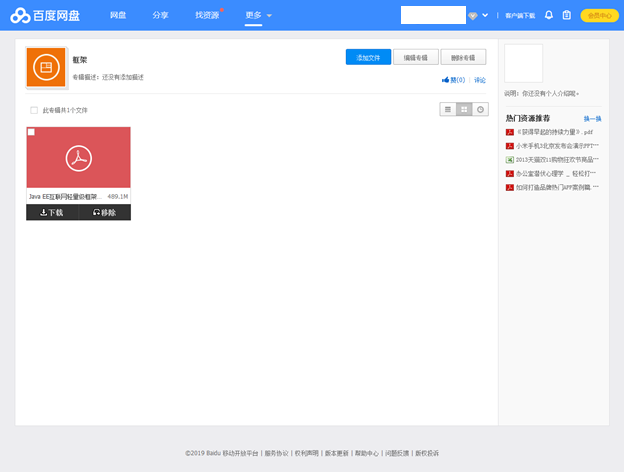
Task: Click the 热门资源推荐 heading
Action: click(528, 118)
